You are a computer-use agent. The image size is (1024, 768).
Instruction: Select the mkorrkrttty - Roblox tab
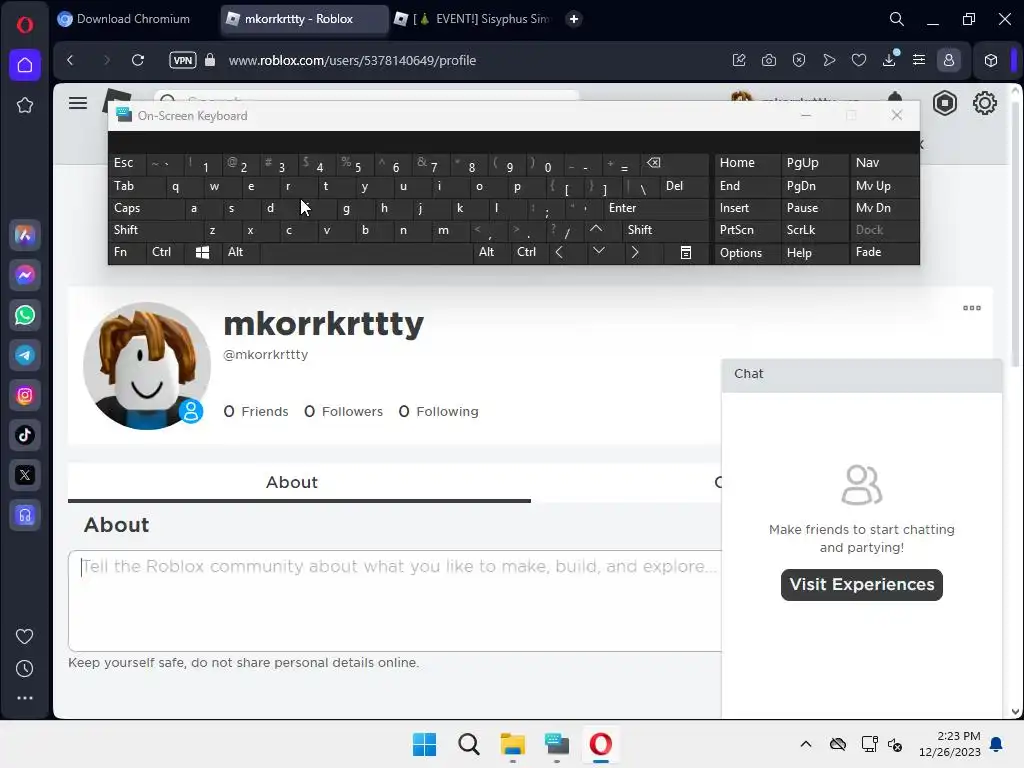pos(304,19)
